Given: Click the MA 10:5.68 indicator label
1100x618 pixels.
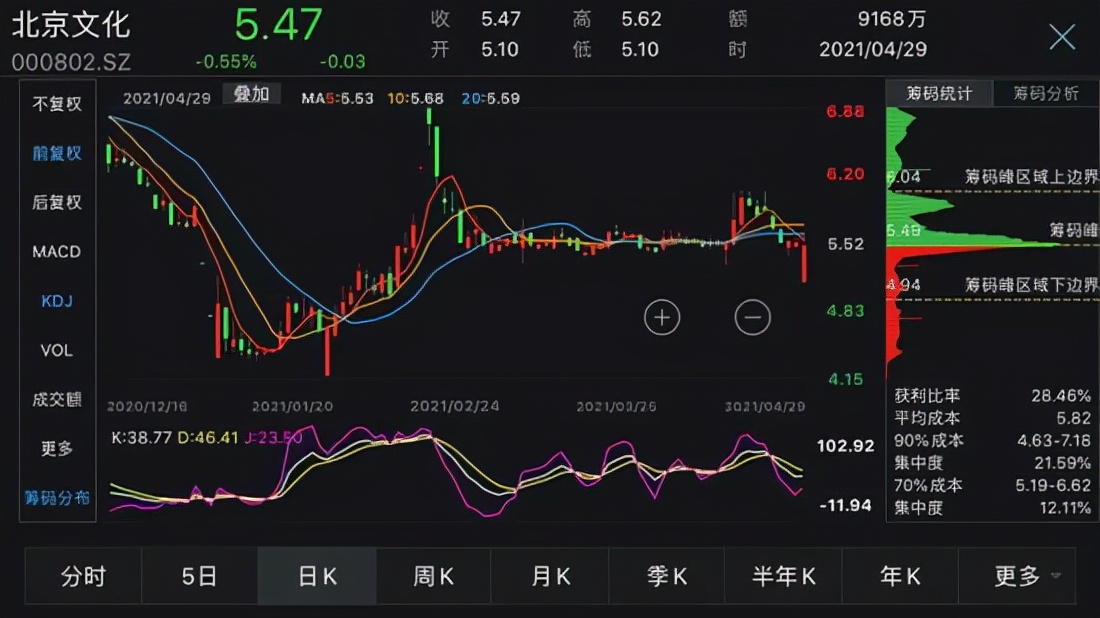Looking at the screenshot, I should [415, 98].
